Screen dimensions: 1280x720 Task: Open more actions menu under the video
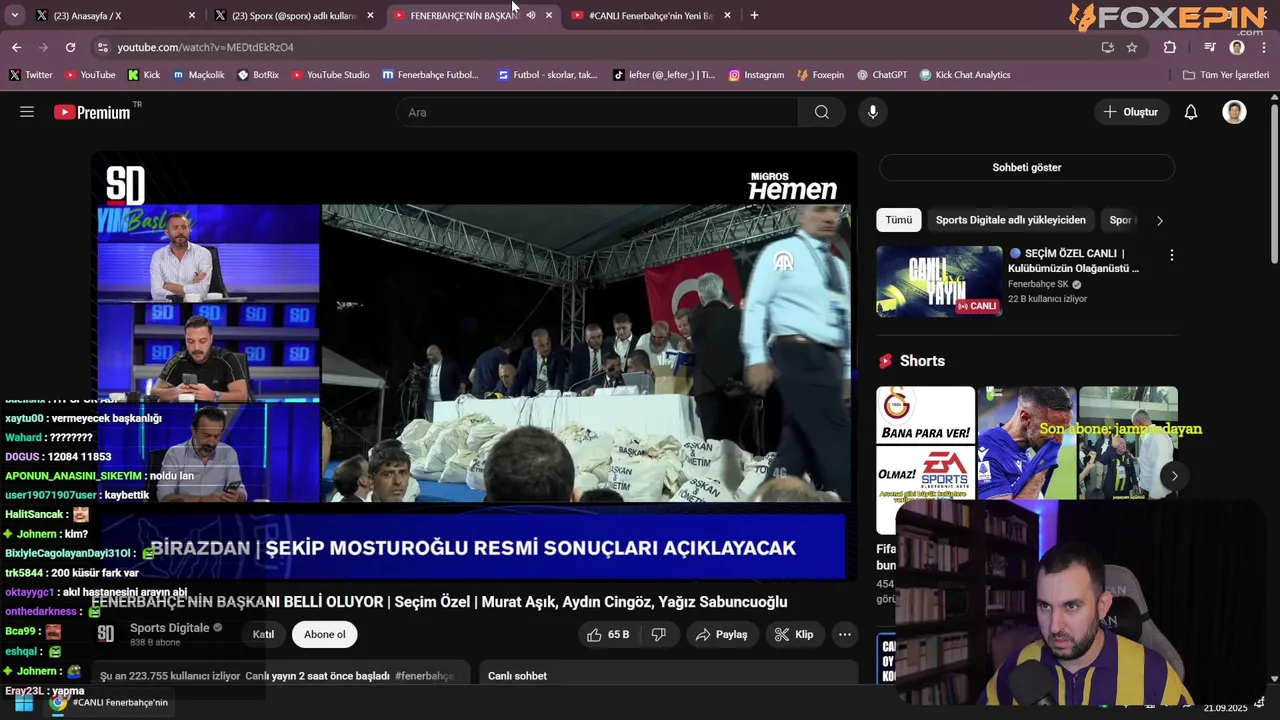[845, 634]
